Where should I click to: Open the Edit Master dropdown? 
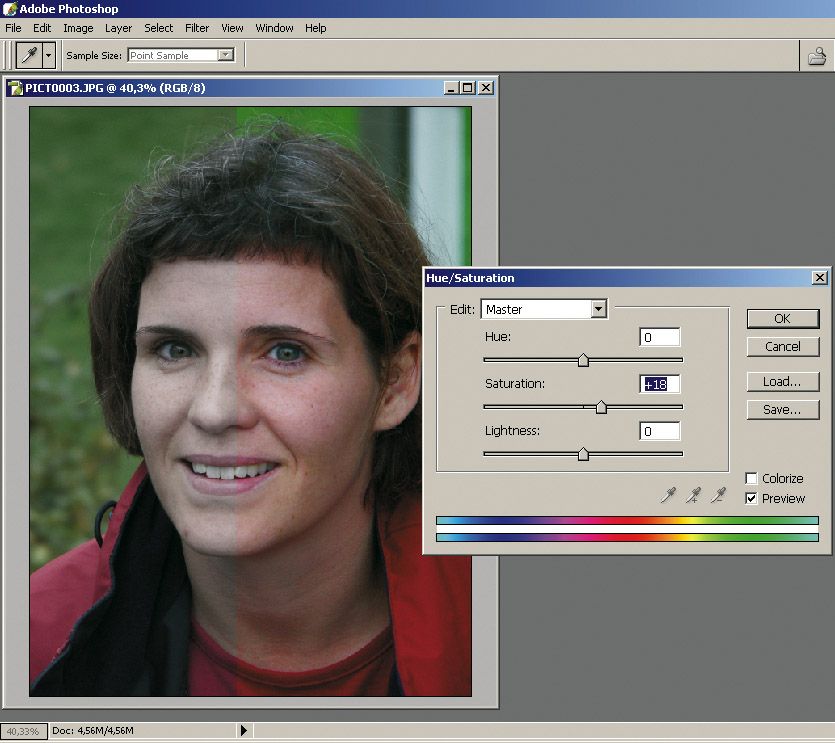598,309
